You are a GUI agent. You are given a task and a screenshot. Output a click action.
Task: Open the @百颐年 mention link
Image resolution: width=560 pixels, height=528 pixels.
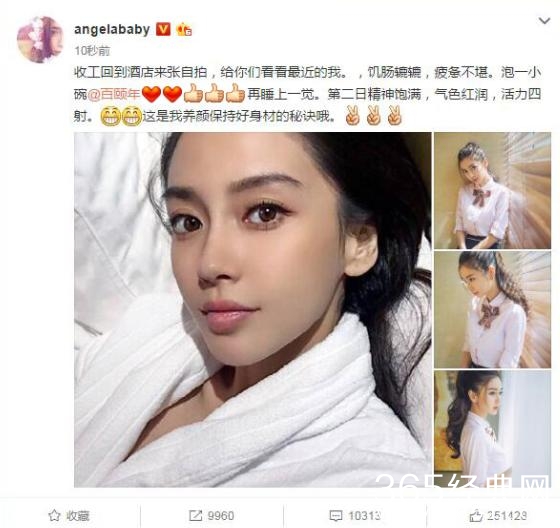[x=114, y=94]
